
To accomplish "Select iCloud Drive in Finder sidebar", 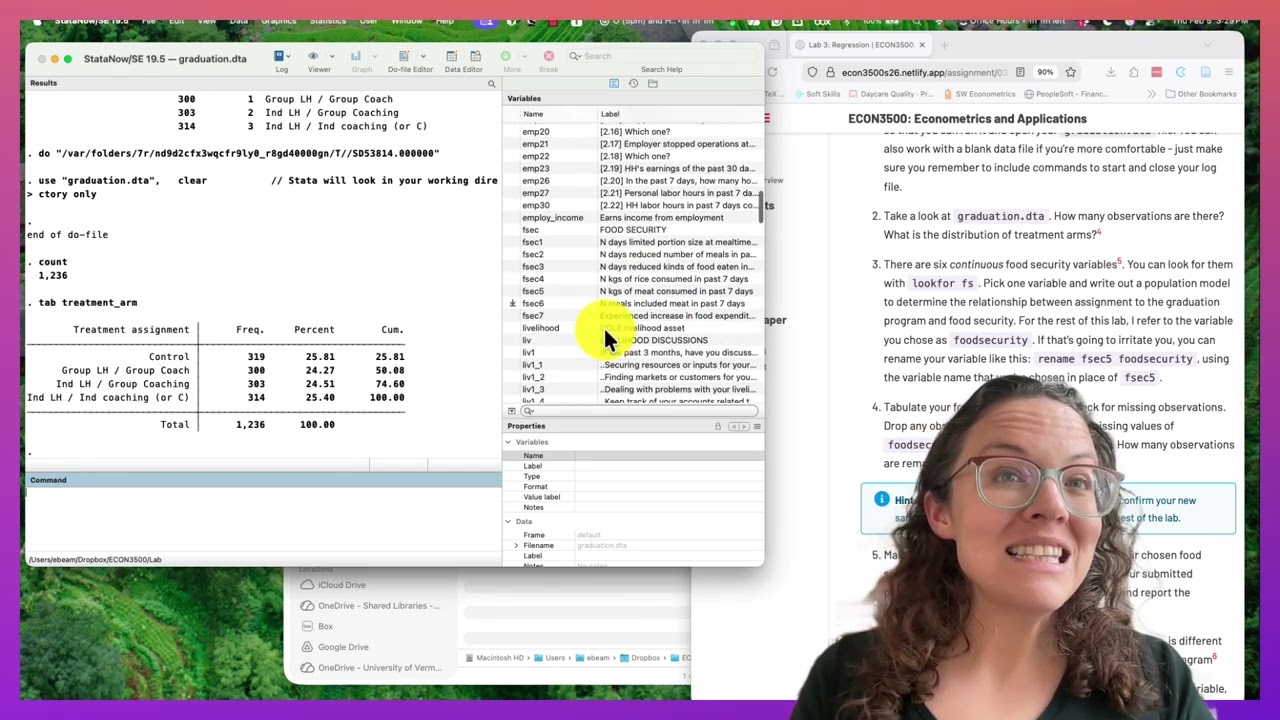I will pyautogui.click(x=332, y=585).
